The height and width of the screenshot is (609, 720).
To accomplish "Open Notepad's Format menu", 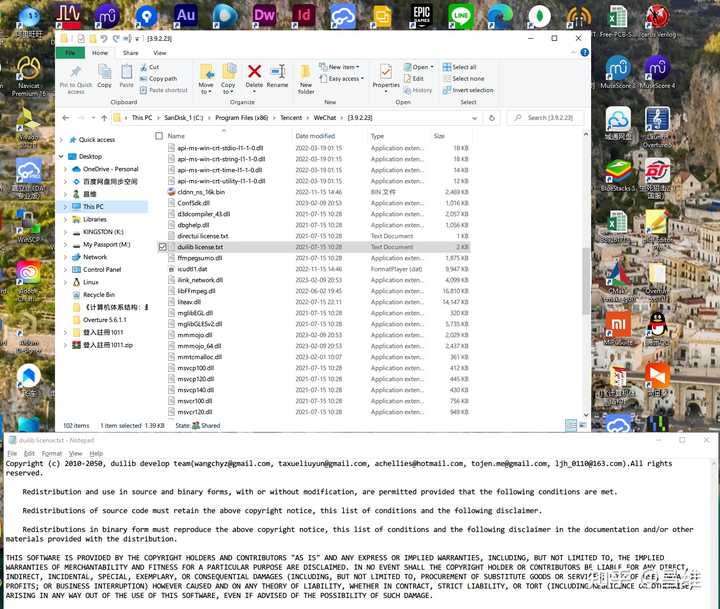I will [51, 453].
